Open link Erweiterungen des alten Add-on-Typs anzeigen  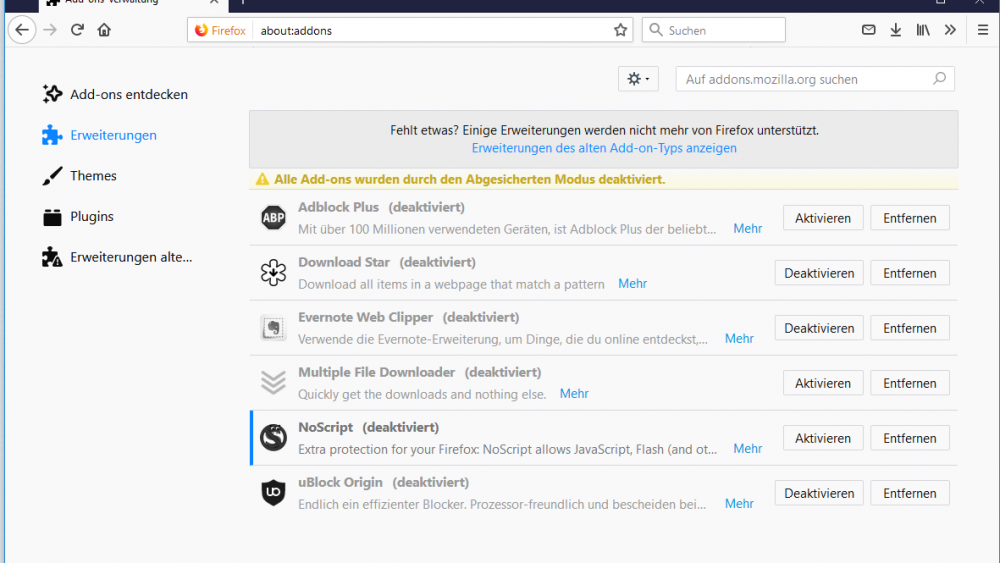[604, 148]
